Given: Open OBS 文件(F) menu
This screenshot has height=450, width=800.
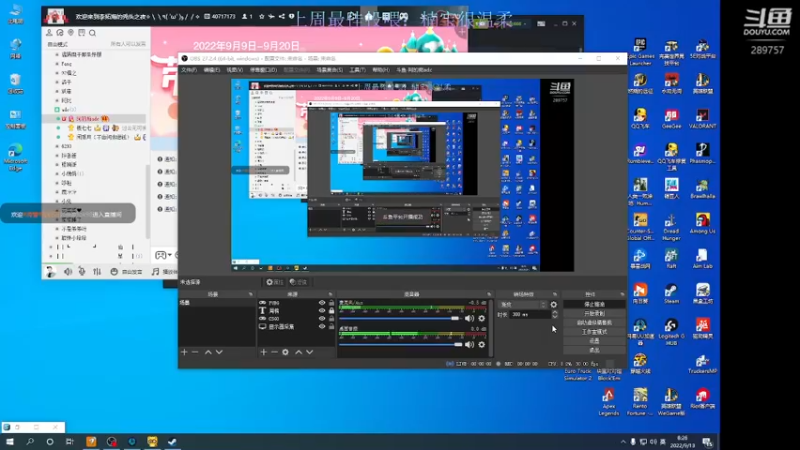Looking at the screenshot, I should pos(189,70).
